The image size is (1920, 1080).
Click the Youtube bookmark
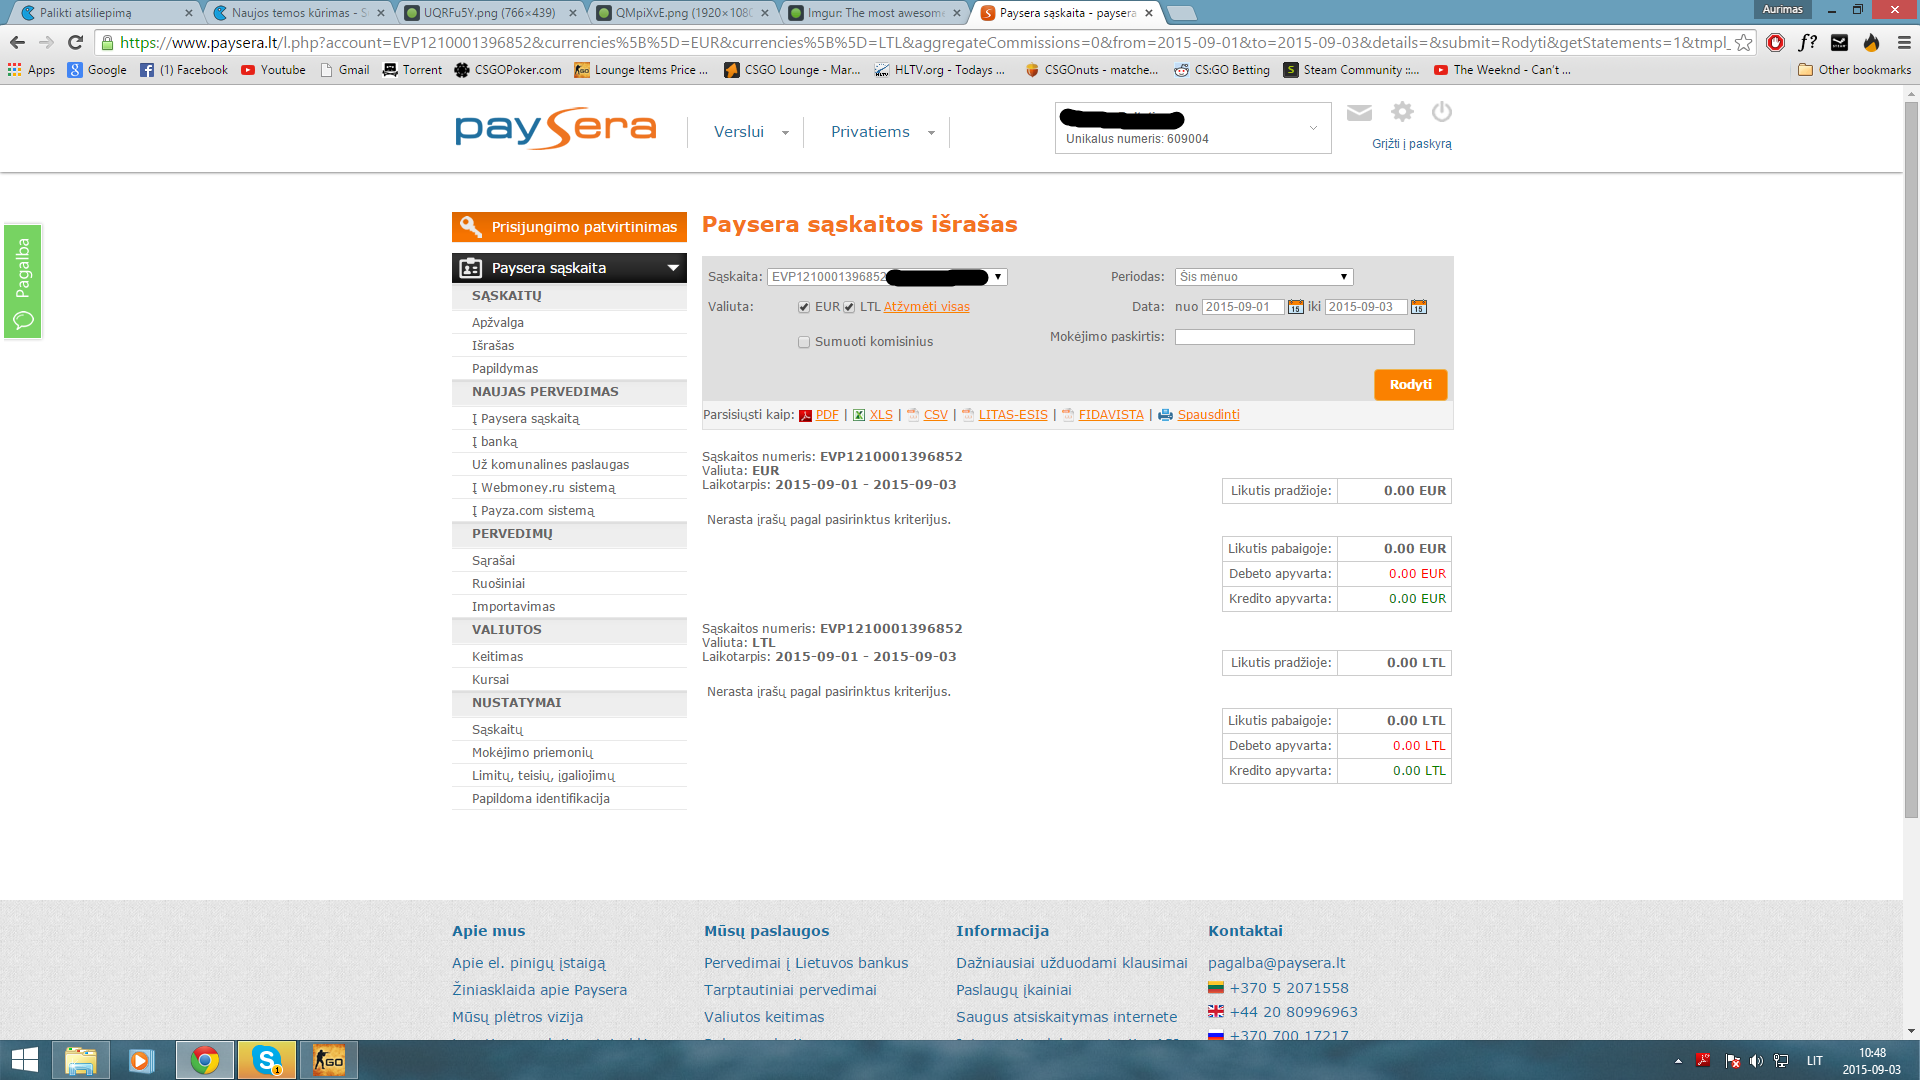(274, 70)
